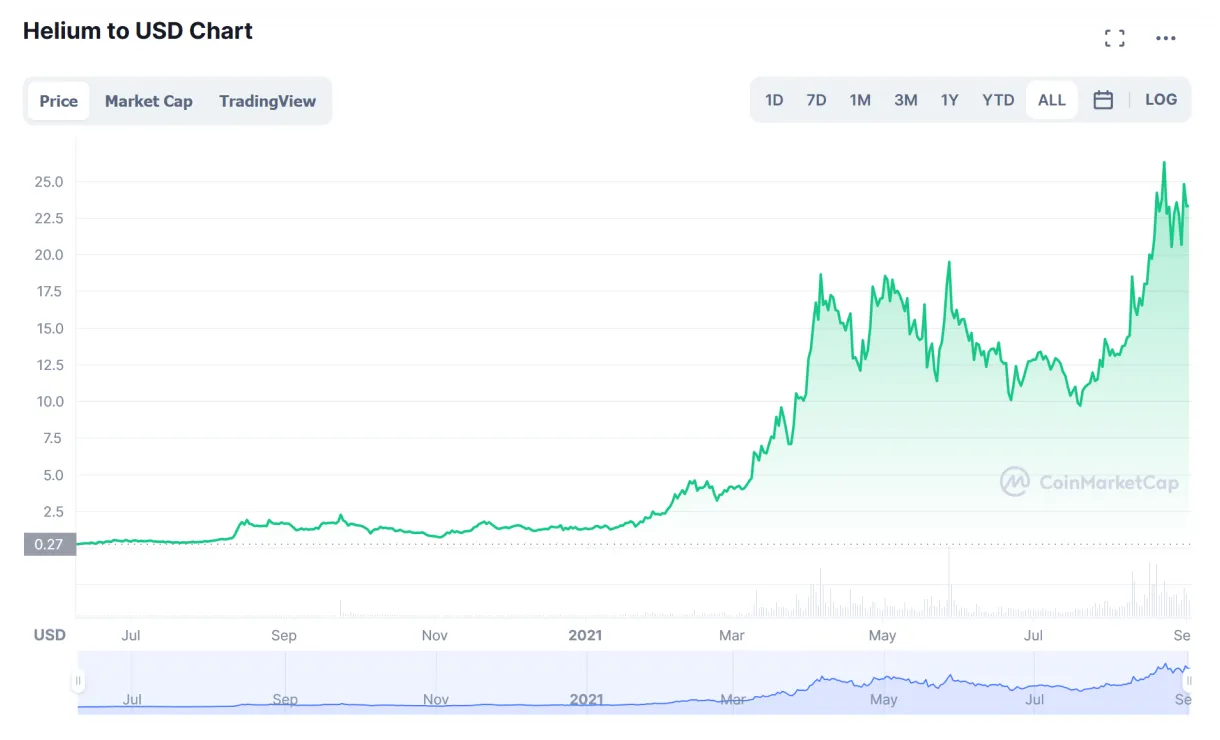Viewport: 1220px width, 740px height.
Task: Enable logarithmic scale with LOG
Action: (1161, 100)
